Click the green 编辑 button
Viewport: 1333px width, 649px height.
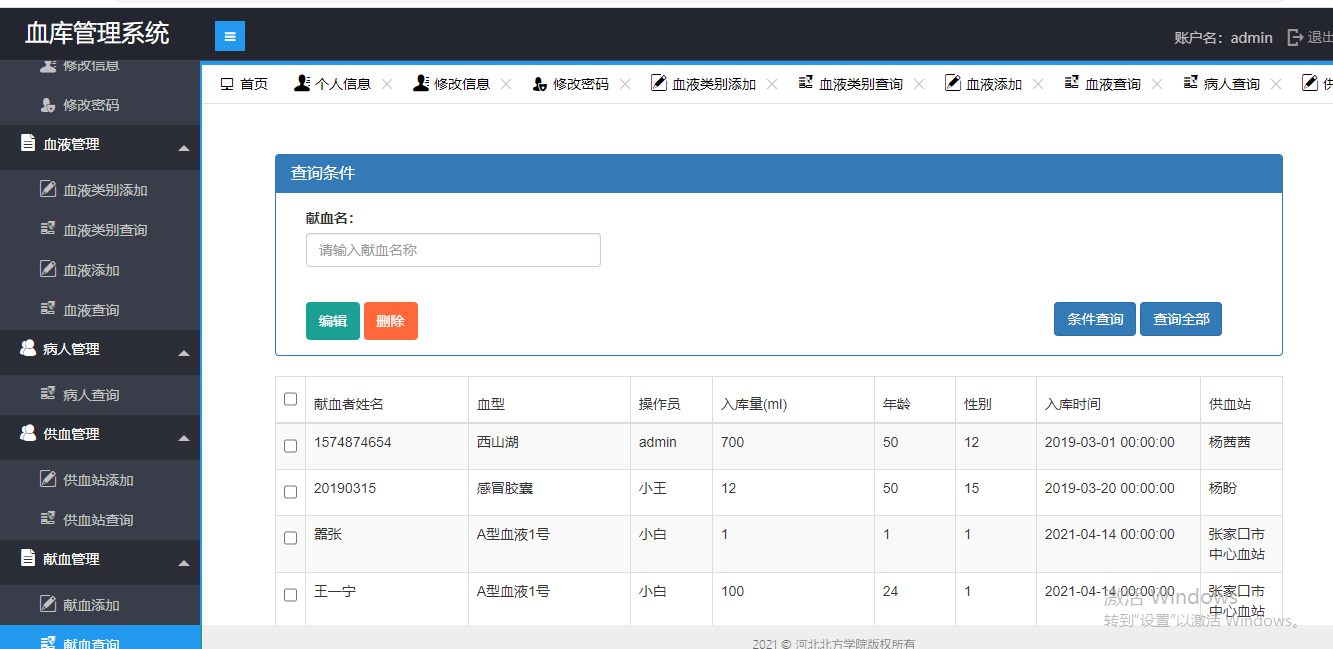pyautogui.click(x=333, y=321)
